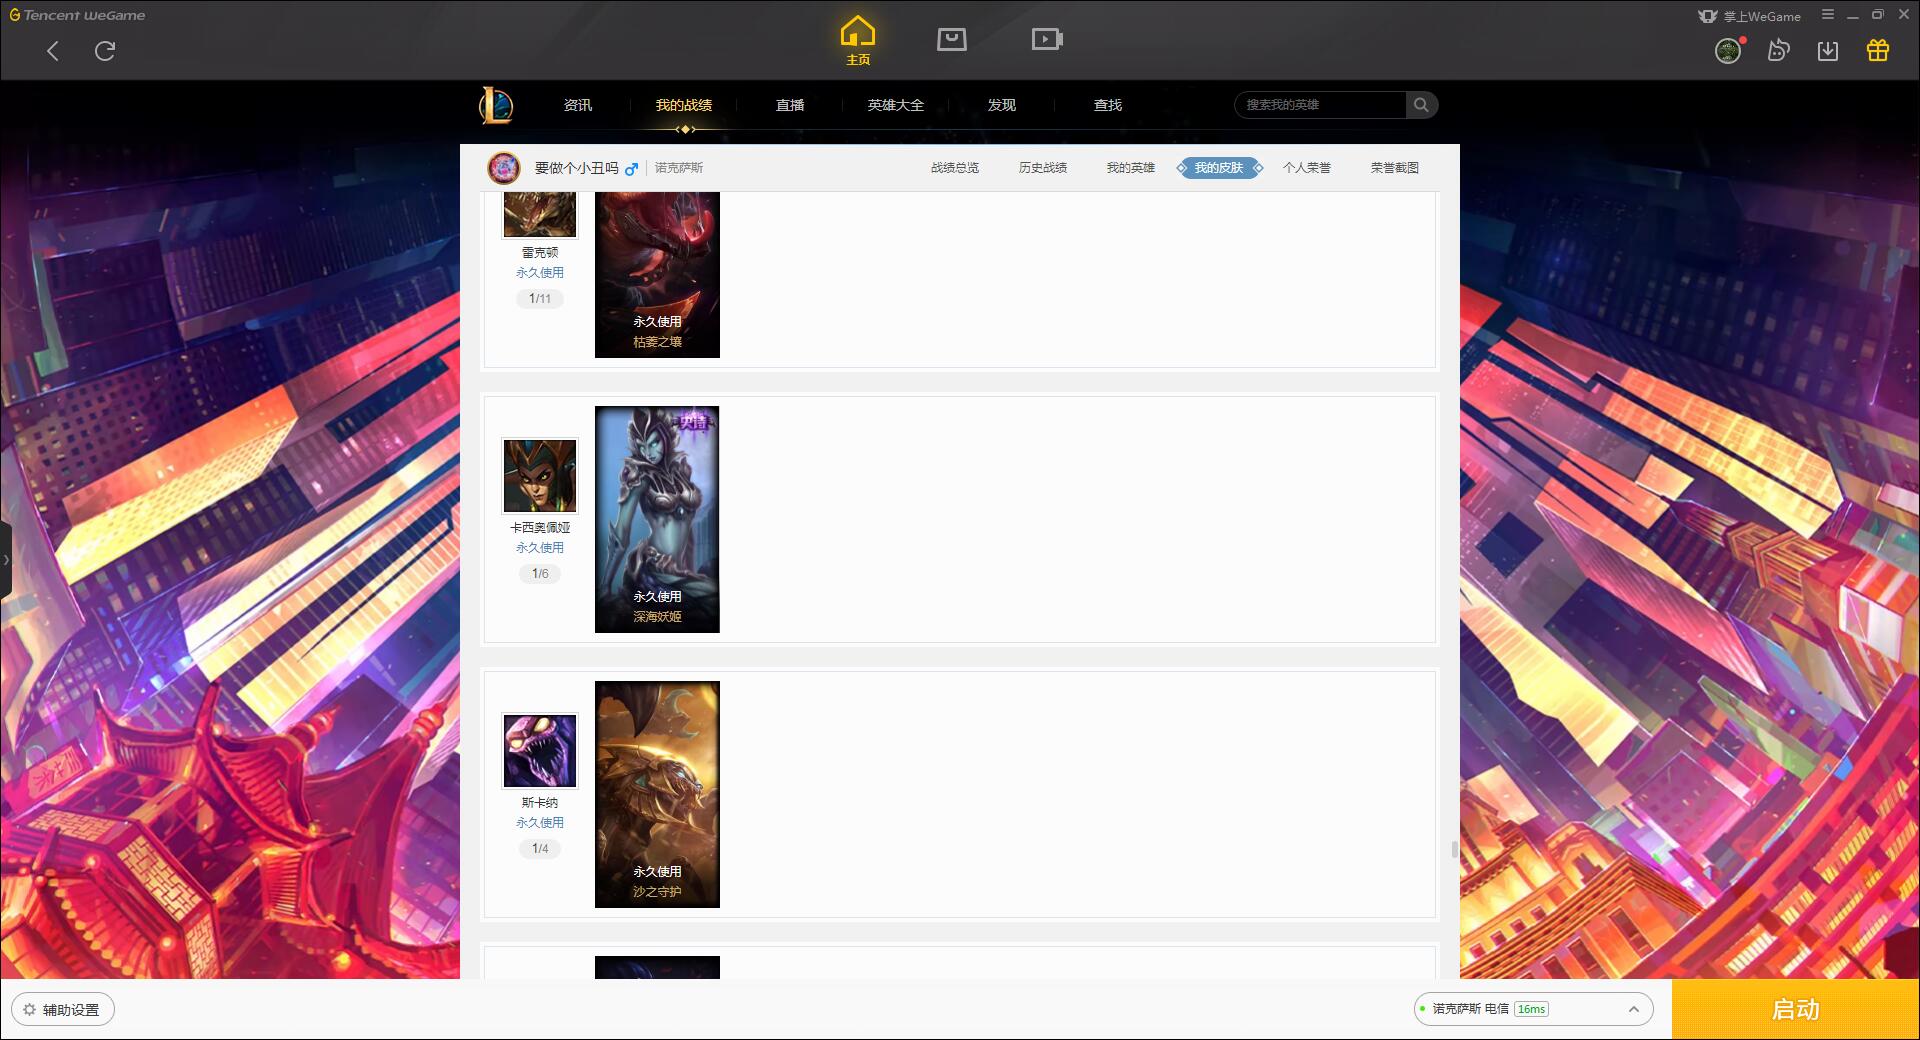
Task: Click the page vertical scrollbar handle
Action: (x=1454, y=850)
